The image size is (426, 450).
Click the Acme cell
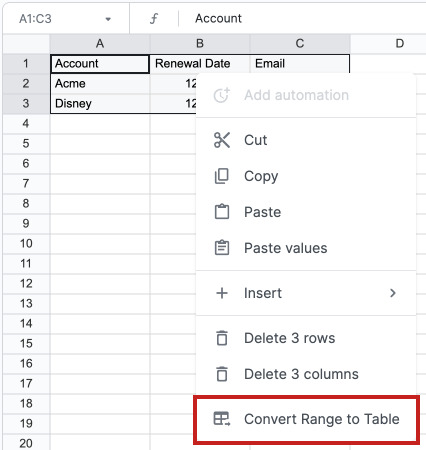(x=100, y=83)
